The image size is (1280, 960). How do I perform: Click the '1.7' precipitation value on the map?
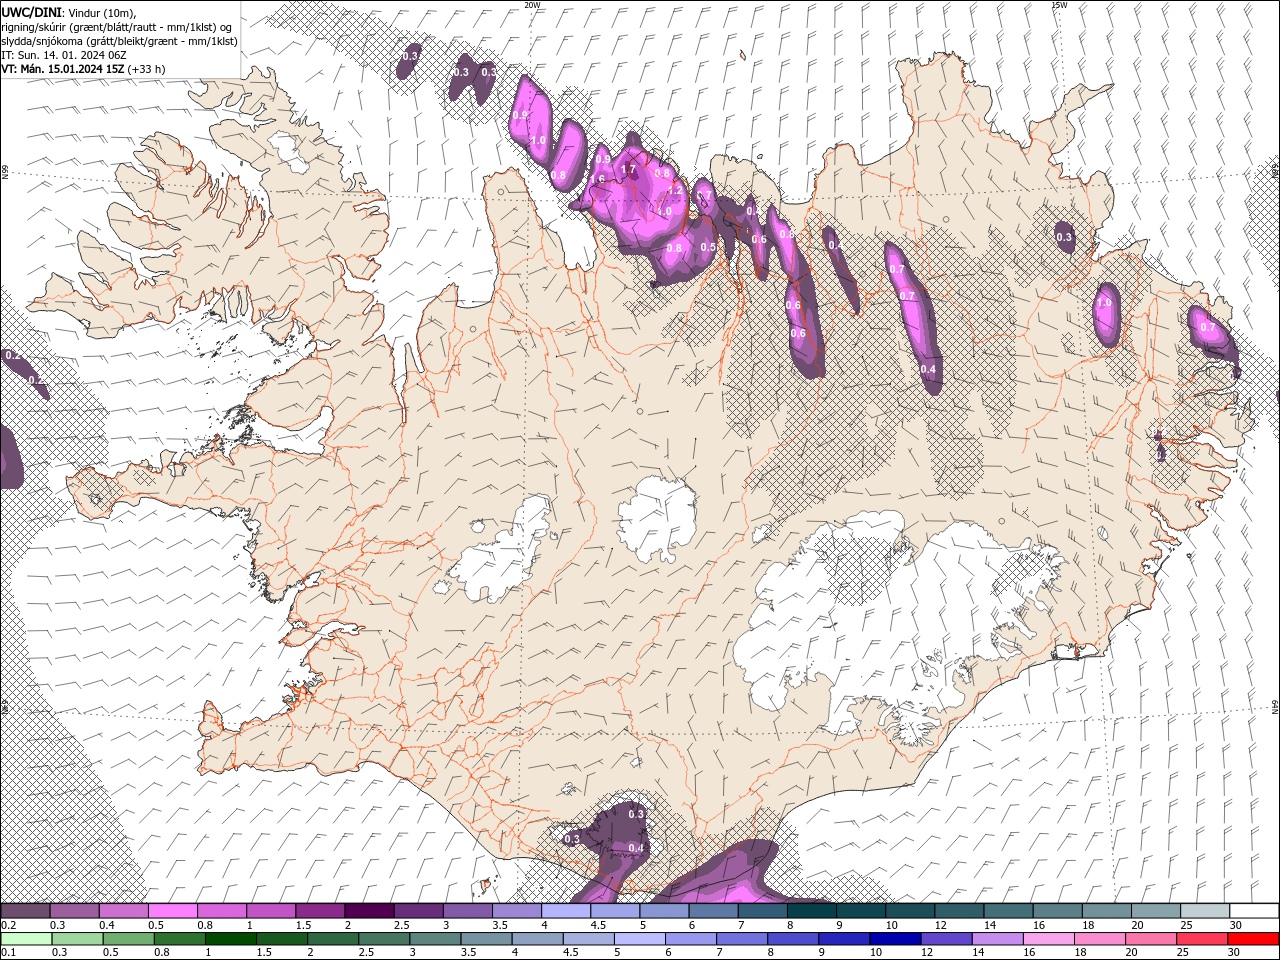[x=628, y=170]
